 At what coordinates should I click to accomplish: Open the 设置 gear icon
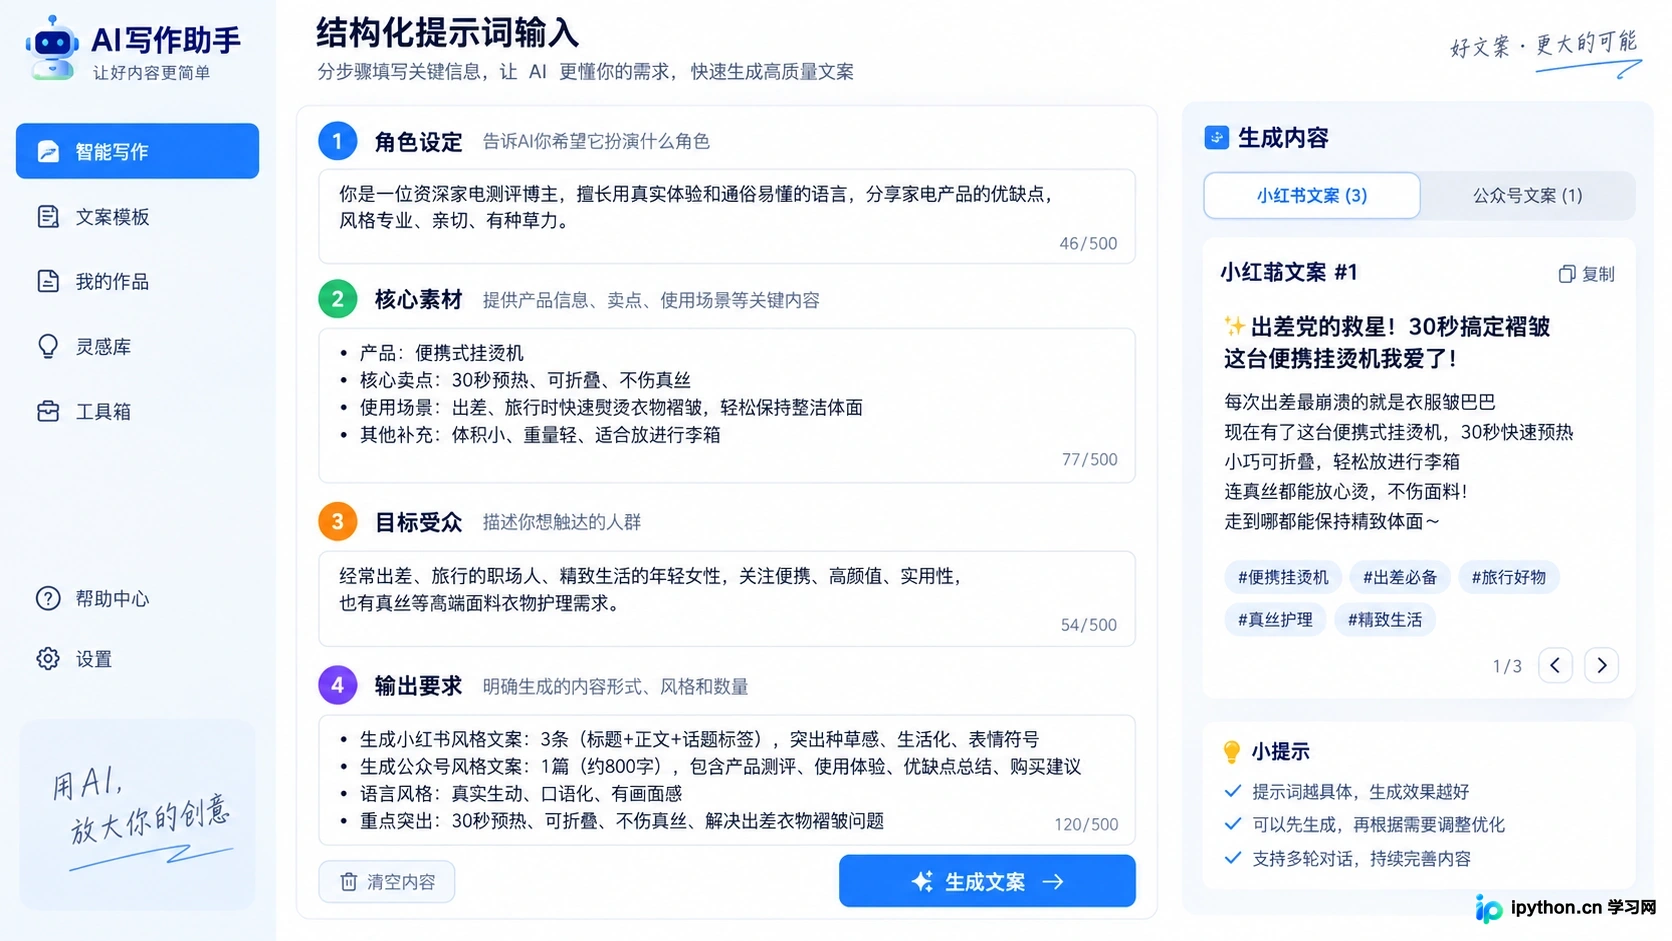tap(48, 659)
